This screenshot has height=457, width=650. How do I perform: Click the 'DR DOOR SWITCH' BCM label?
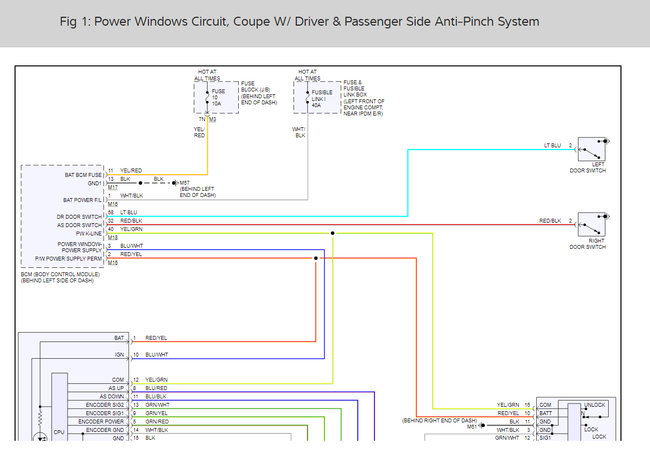(79, 216)
